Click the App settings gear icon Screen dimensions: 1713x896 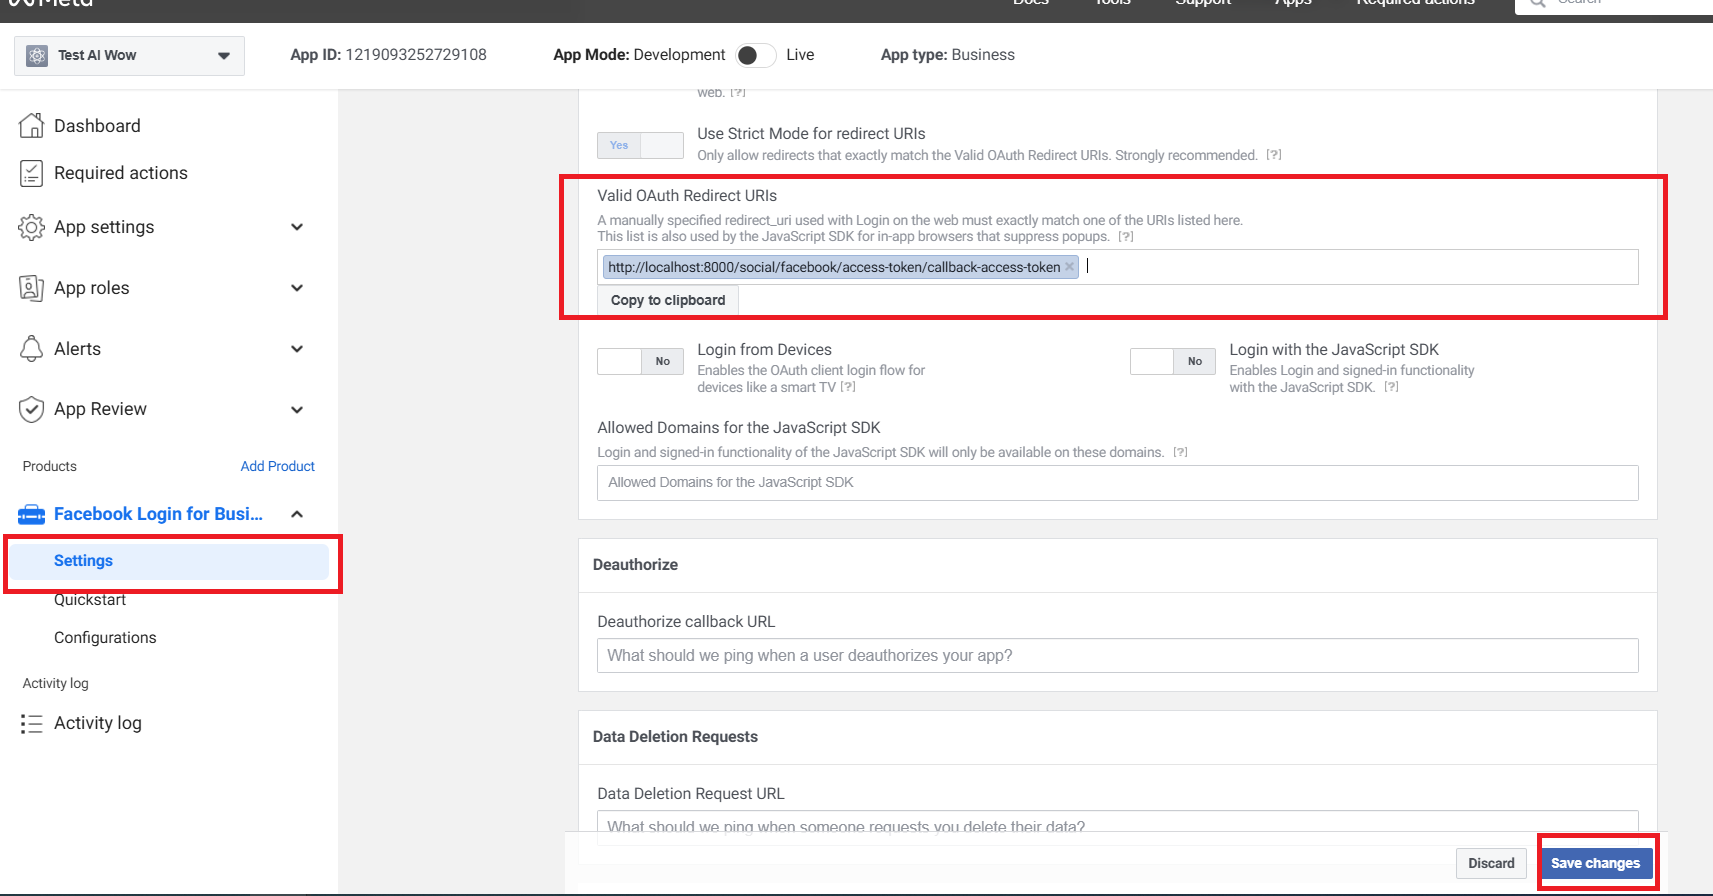tap(32, 227)
